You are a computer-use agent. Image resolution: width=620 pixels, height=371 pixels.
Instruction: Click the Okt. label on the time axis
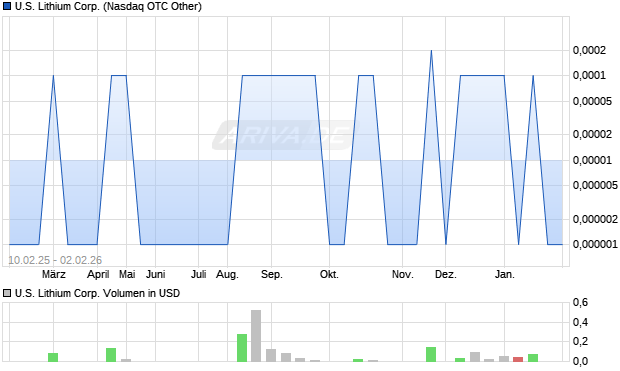[x=329, y=274]
